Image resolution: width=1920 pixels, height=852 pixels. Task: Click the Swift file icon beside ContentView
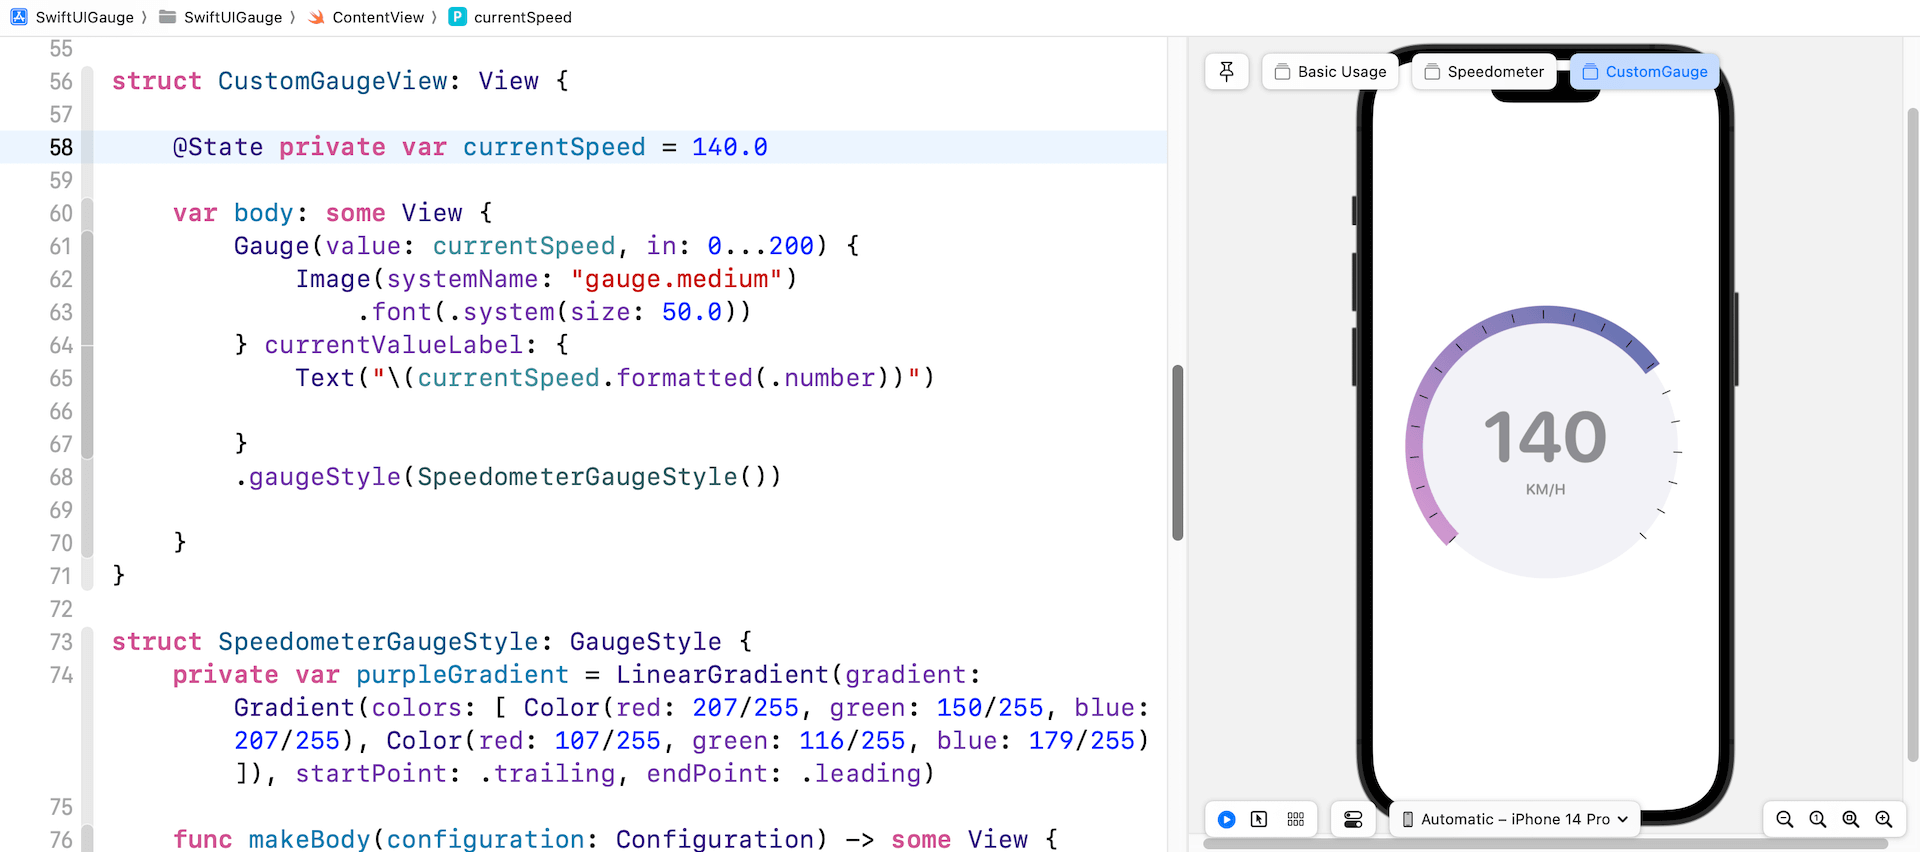pyautogui.click(x=316, y=17)
